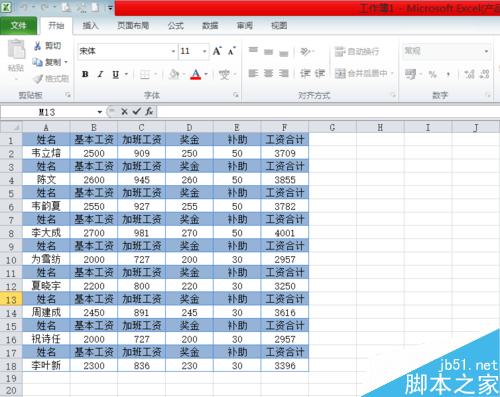Apply the red font color
This screenshot has height=397, width=500.
coord(196,74)
